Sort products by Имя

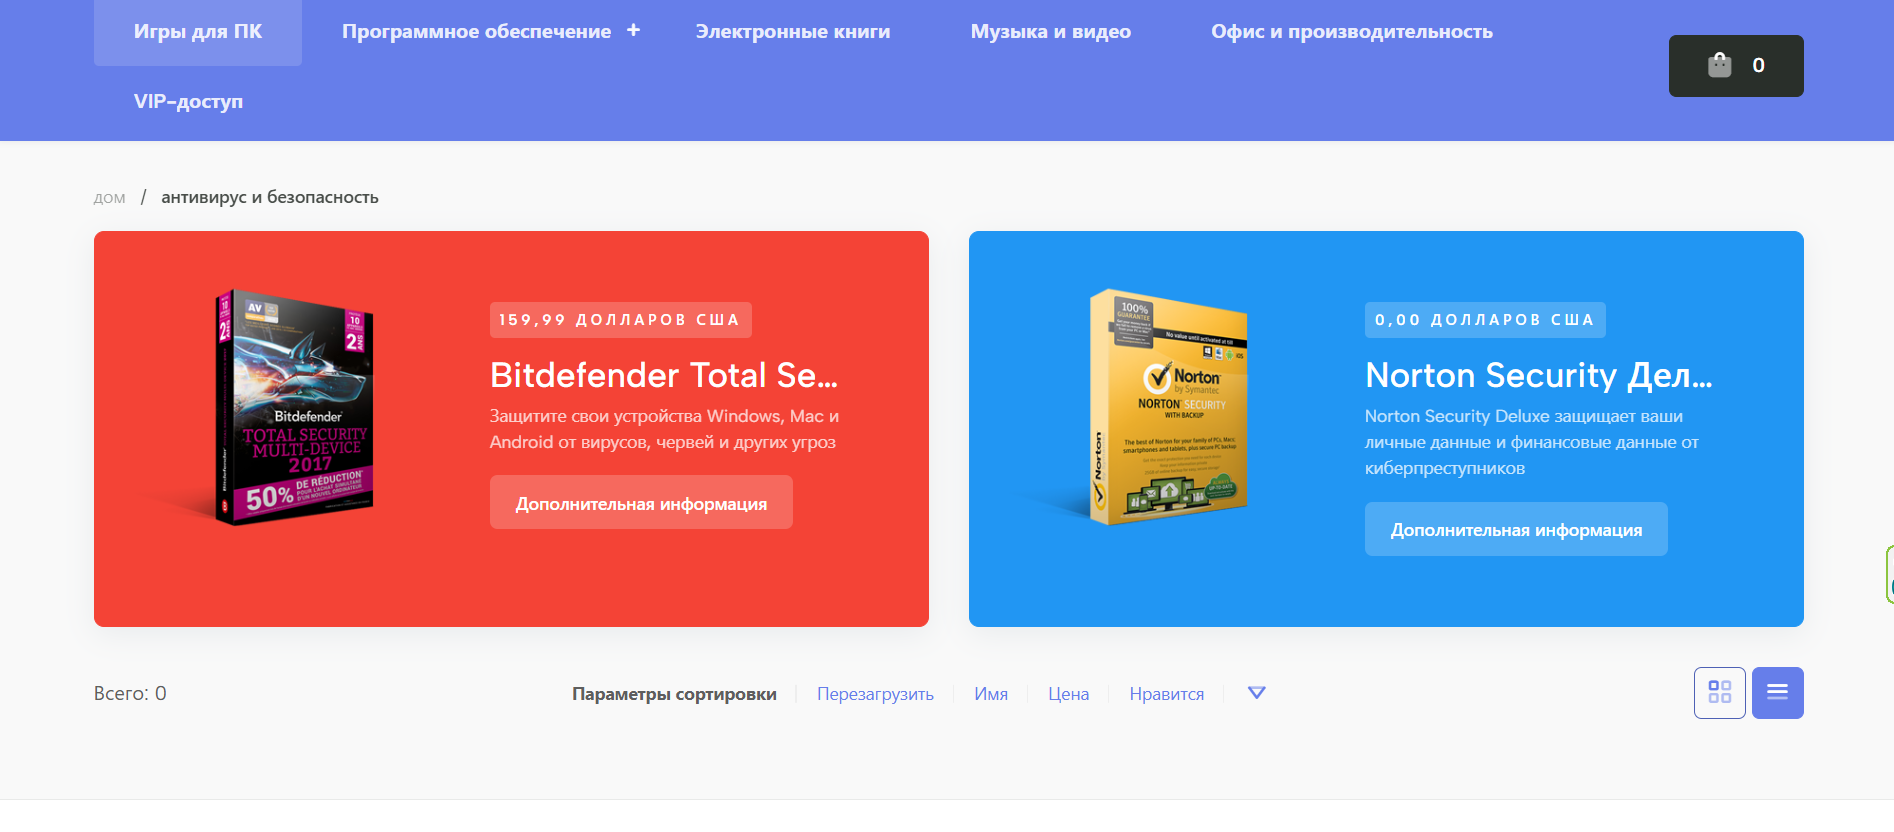tap(991, 694)
